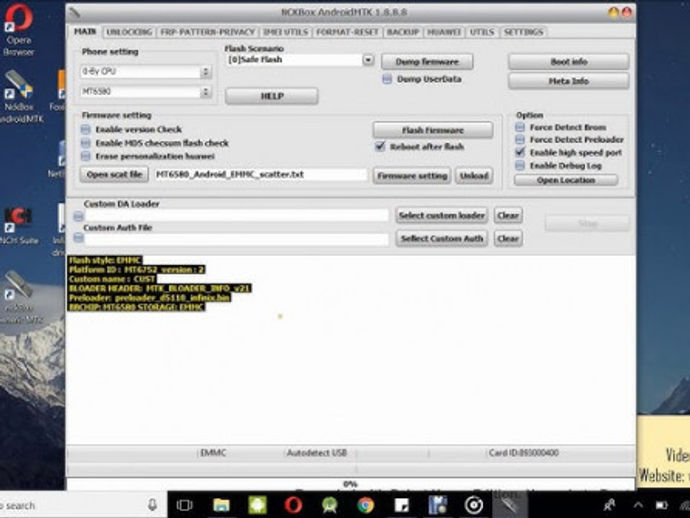This screenshot has width=690, height=518.
Task: Switch to the UTILS tab
Action: (482, 32)
